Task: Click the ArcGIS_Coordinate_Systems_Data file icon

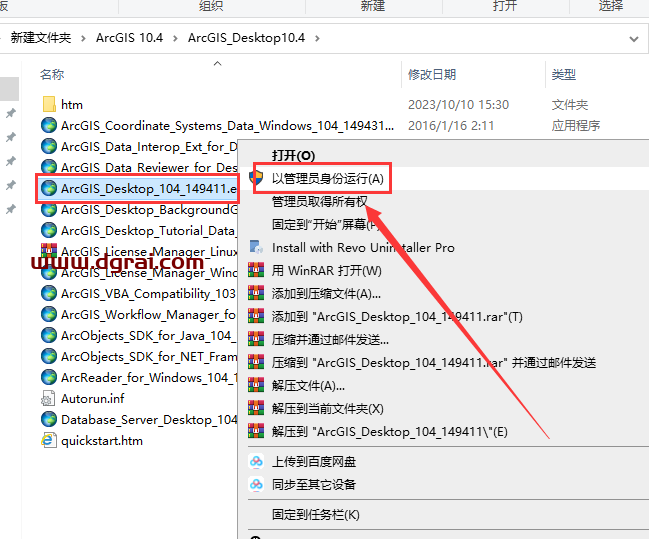Action: point(49,125)
